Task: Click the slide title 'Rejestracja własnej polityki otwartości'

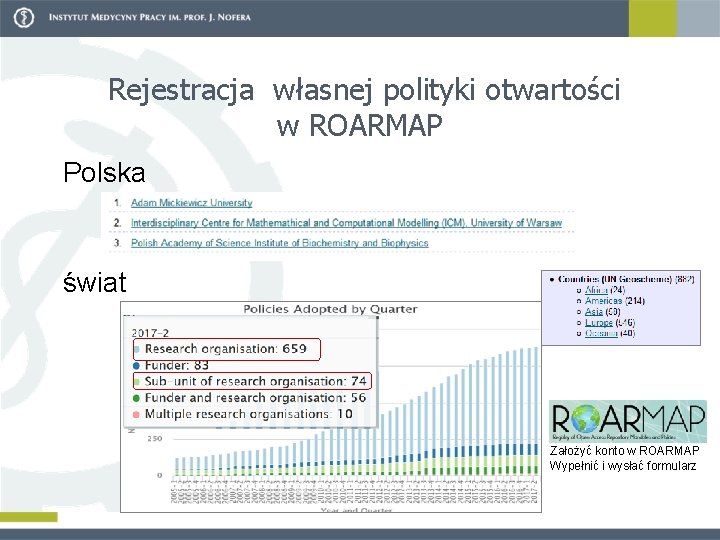Action: point(364,90)
